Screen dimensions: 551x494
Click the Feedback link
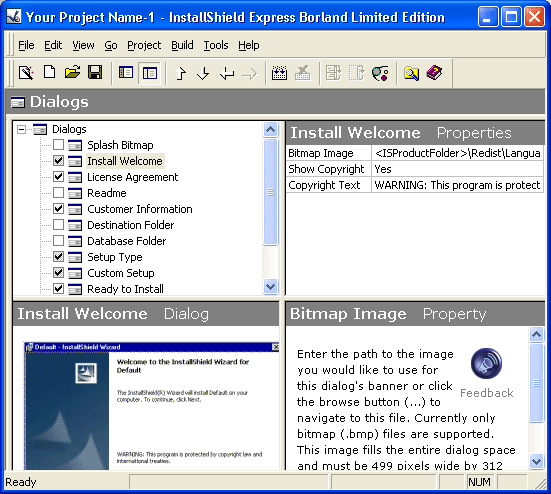click(x=487, y=393)
